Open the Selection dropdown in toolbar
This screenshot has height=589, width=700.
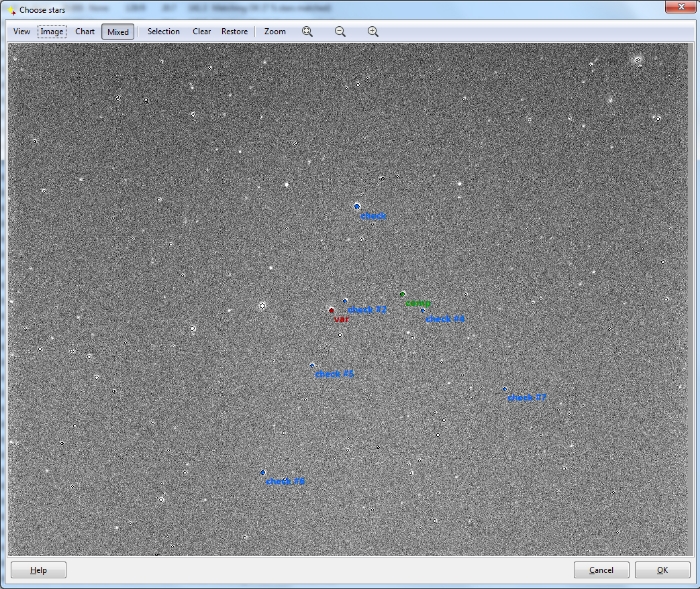[163, 31]
